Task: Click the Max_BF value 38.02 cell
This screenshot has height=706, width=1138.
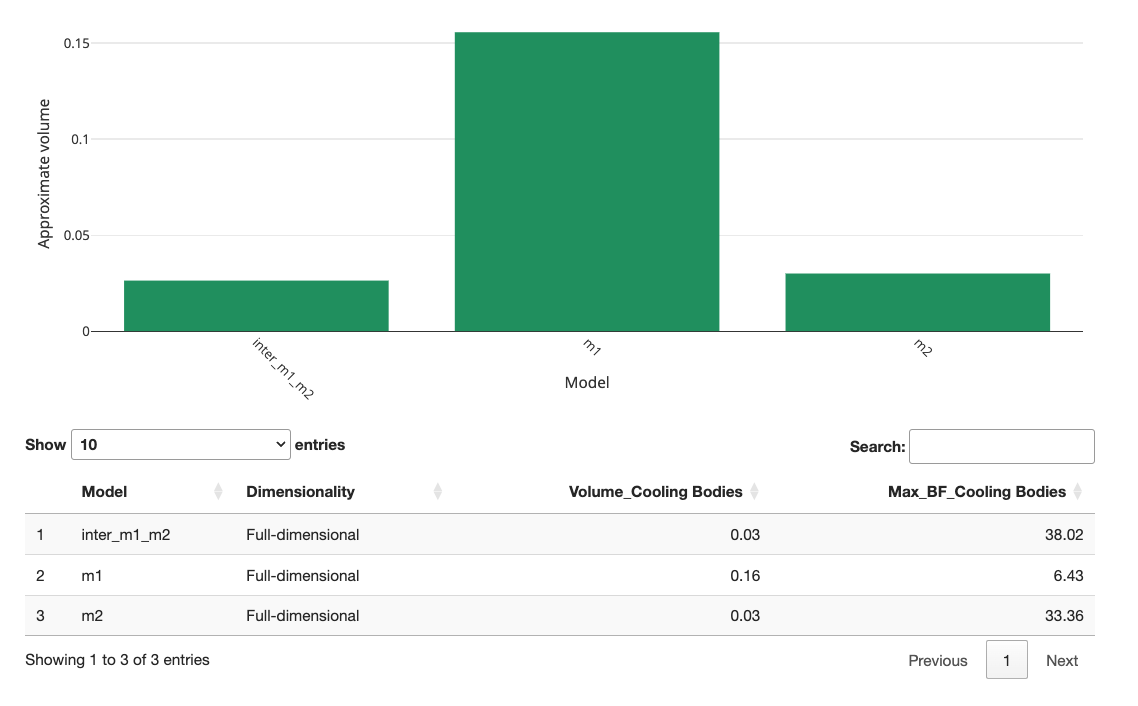Action: (x=1063, y=534)
